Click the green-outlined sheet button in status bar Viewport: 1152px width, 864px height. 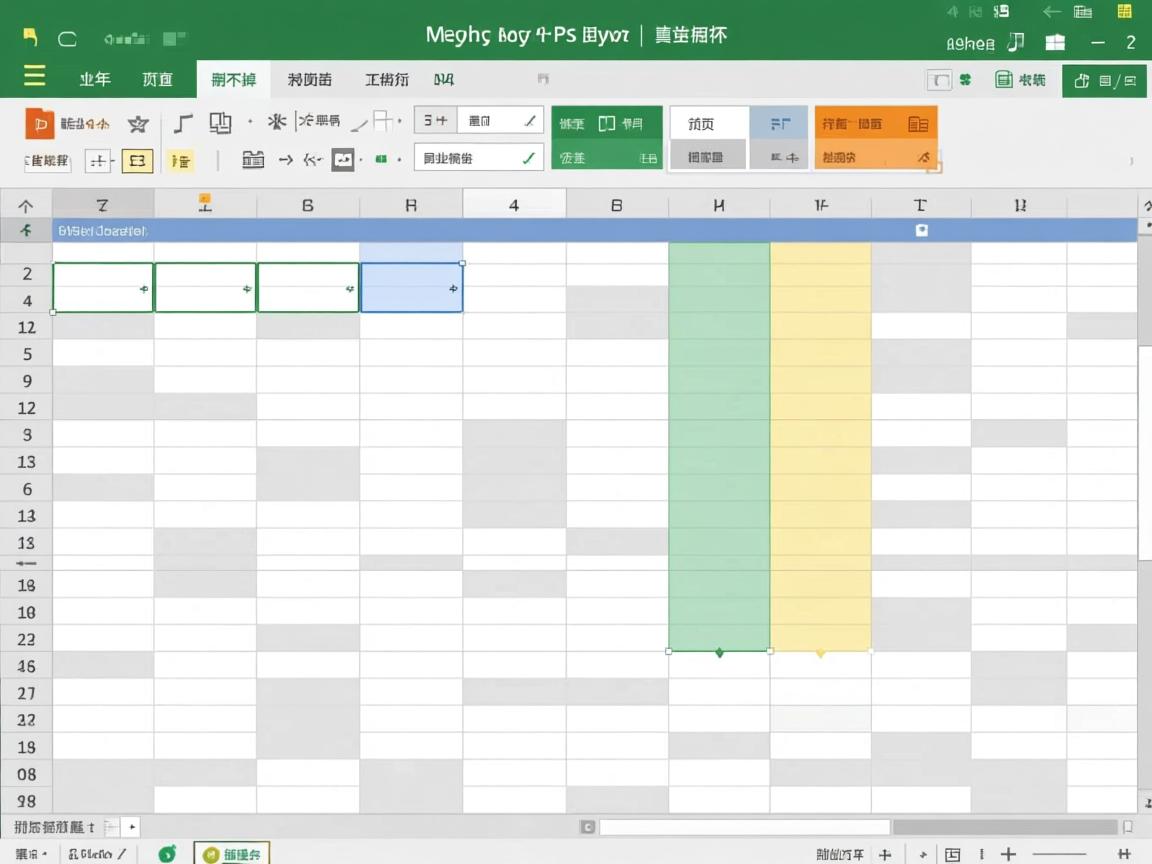coord(231,853)
